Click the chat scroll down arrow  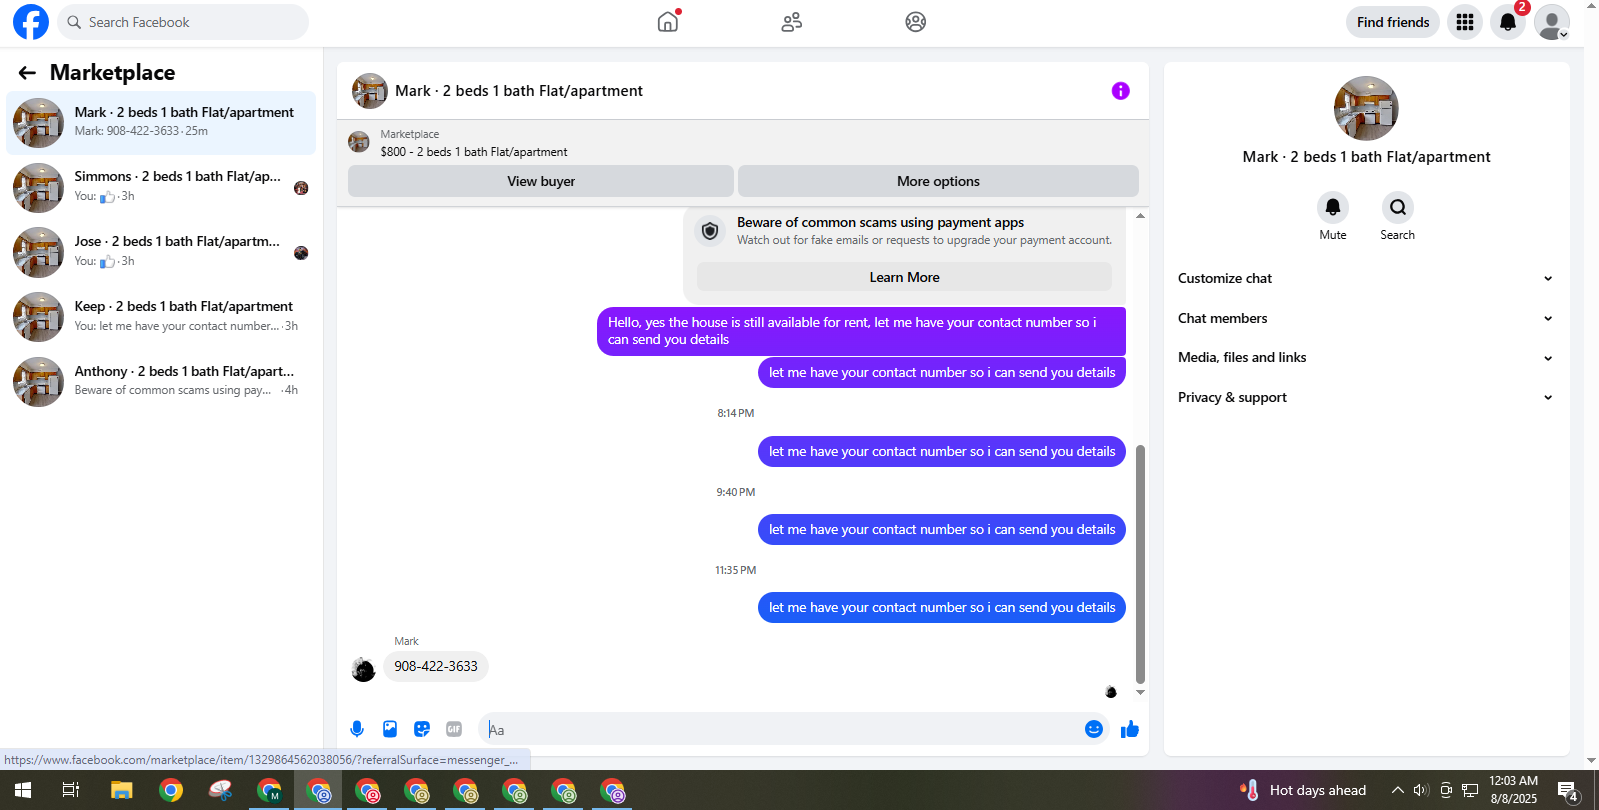click(x=1140, y=692)
